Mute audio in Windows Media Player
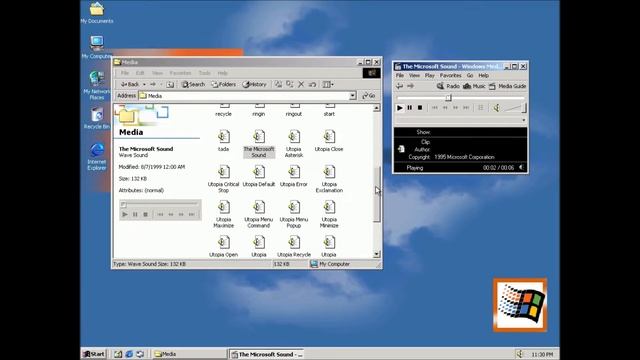The height and width of the screenshot is (360, 640). pyautogui.click(x=496, y=108)
